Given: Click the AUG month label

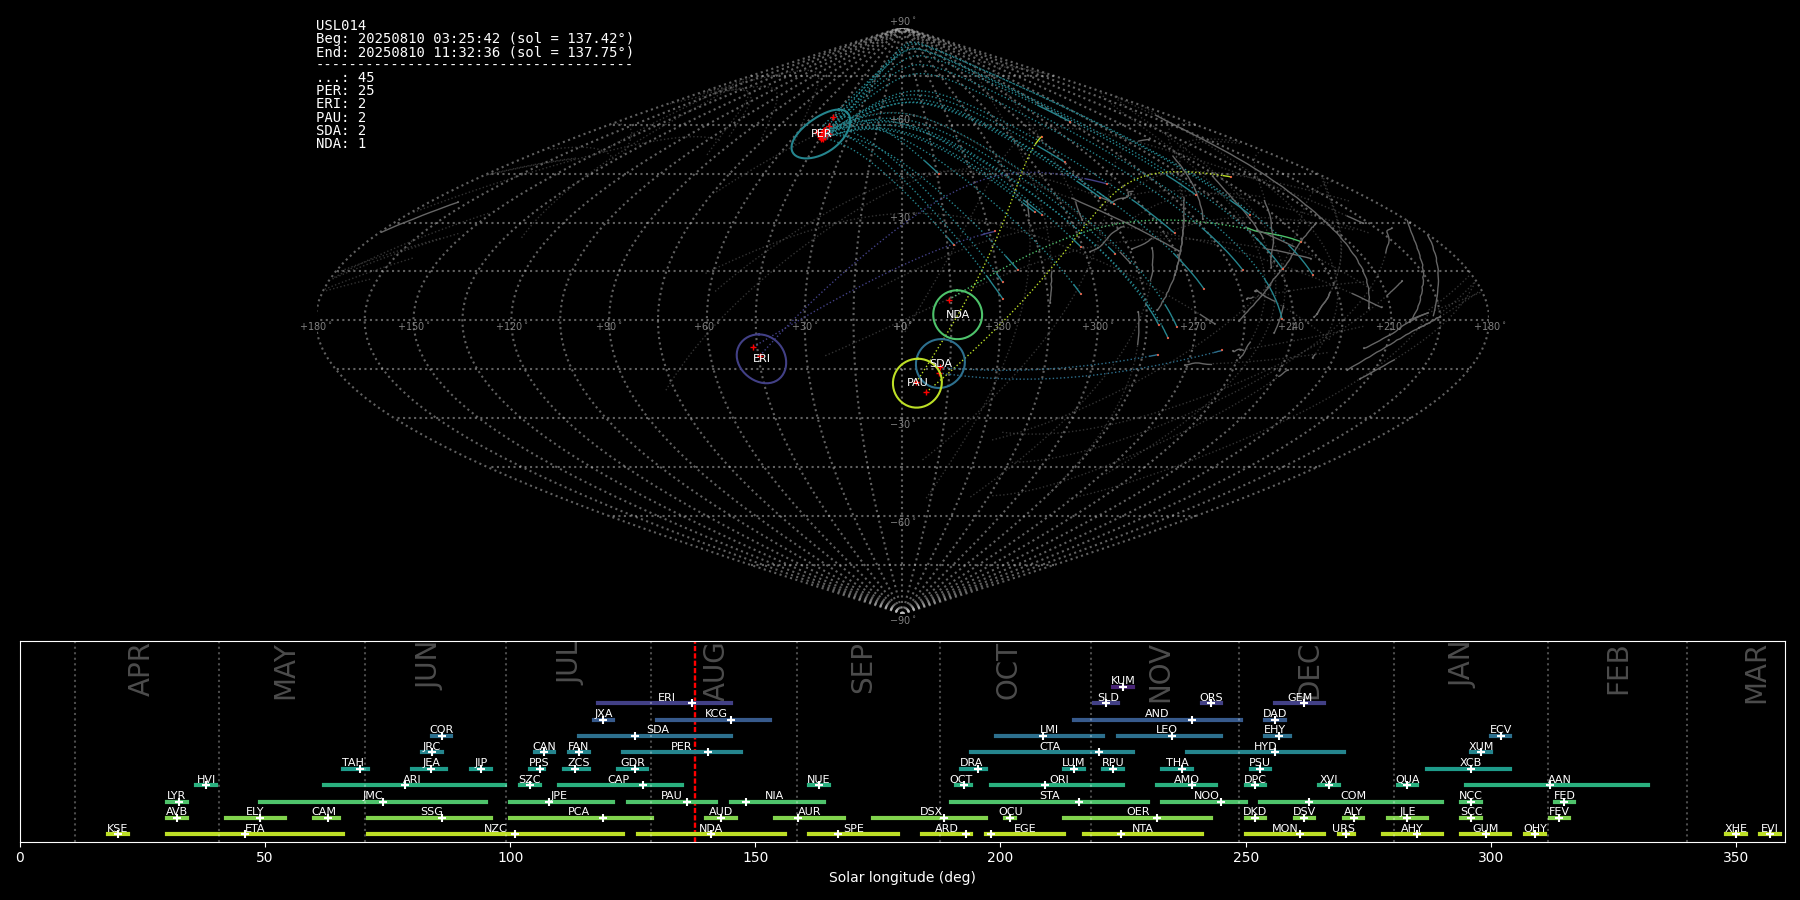Looking at the screenshot, I should pyautogui.click(x=715, y=671).
